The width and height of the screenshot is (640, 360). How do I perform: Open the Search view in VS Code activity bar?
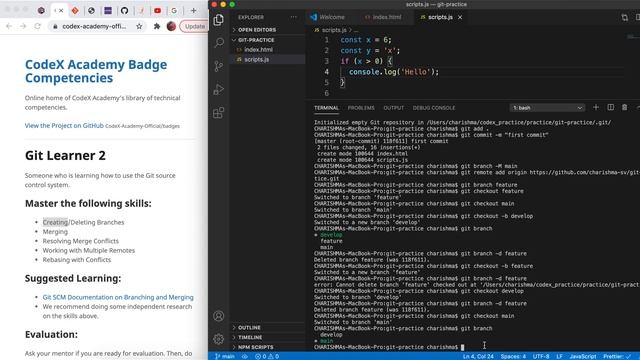click(219, 42)
